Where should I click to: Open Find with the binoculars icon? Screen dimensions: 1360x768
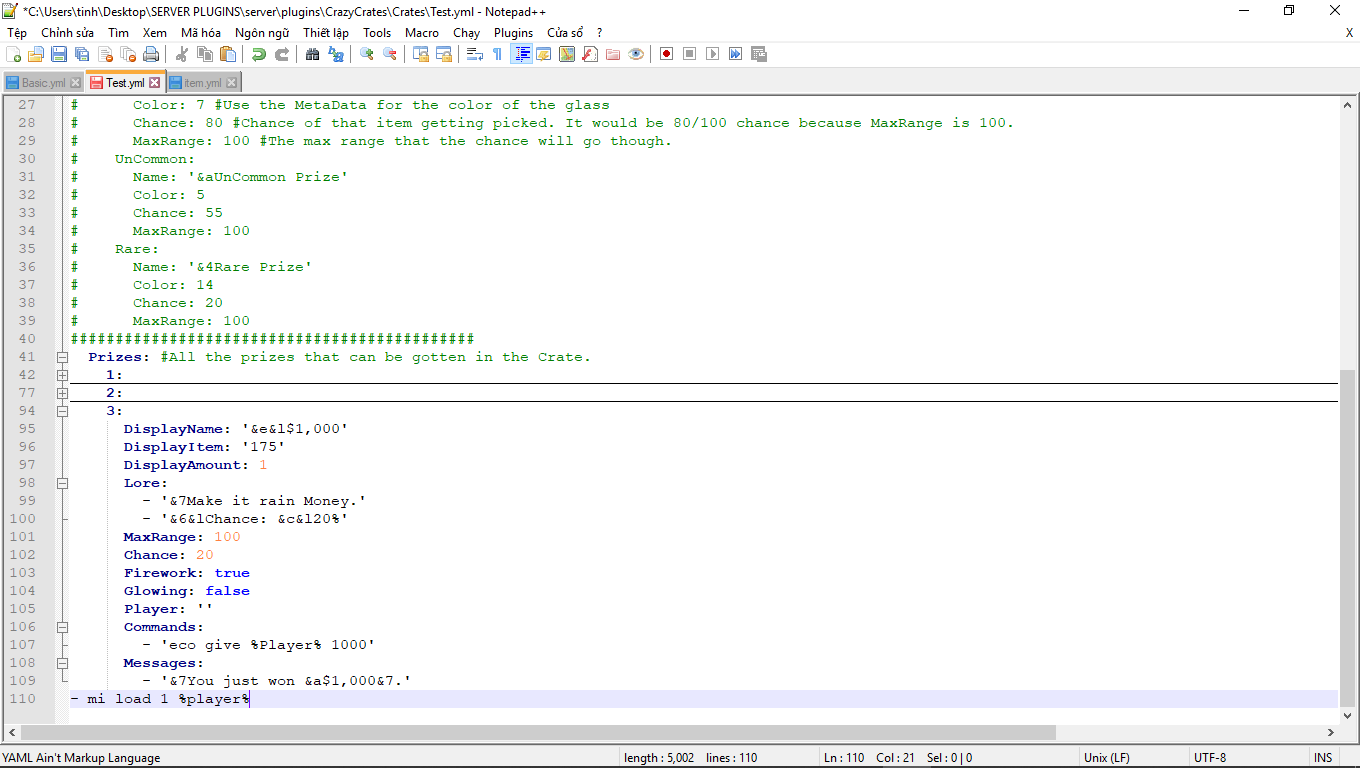312,54
